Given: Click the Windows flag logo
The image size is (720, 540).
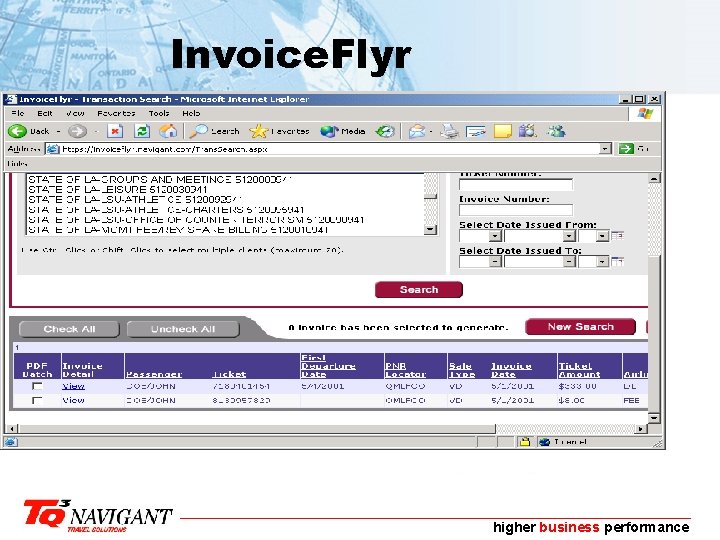Looking at the screenshot, I should click(x=645, y=113).
